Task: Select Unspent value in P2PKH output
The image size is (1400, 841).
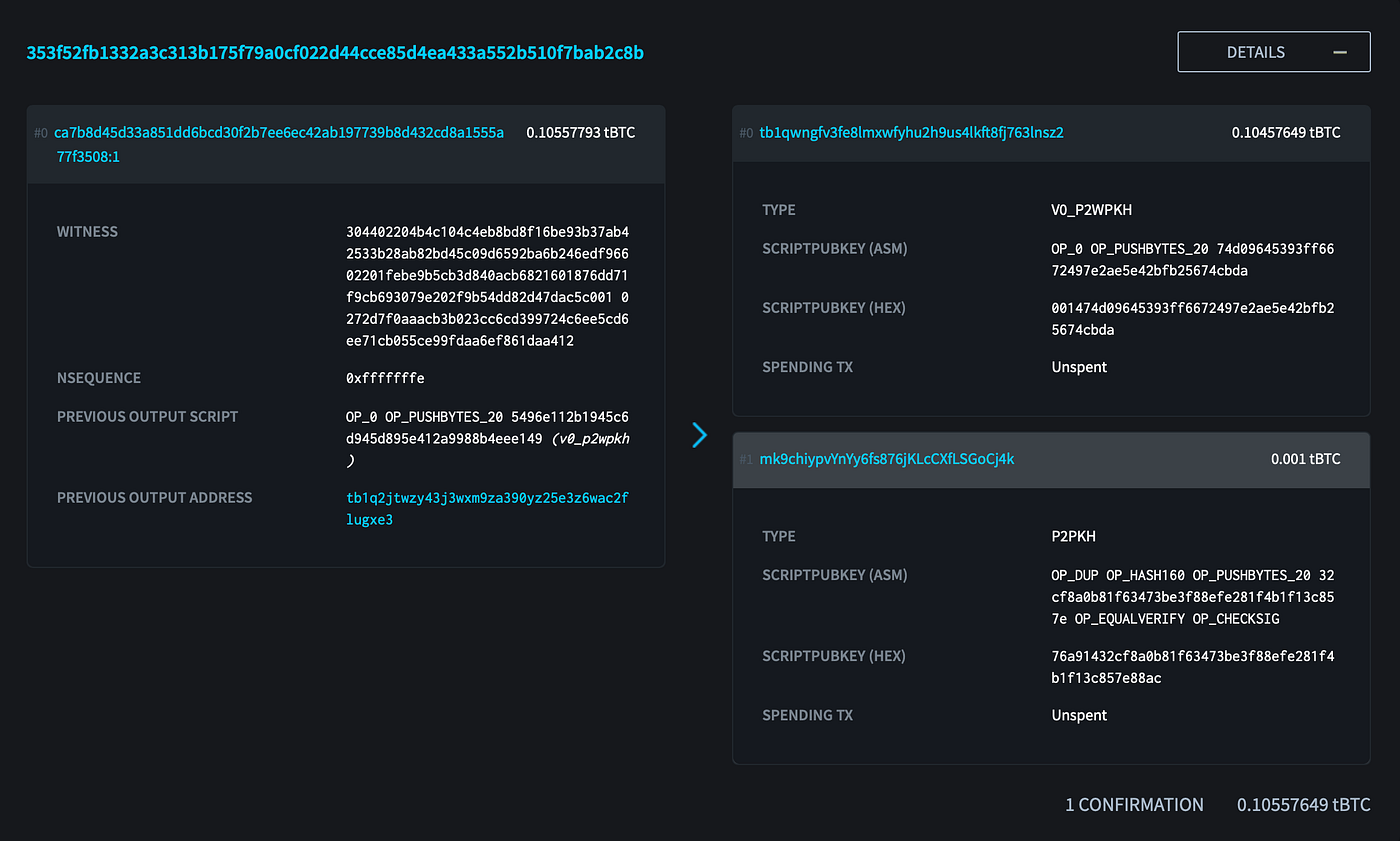Action: coord(1079,715)
